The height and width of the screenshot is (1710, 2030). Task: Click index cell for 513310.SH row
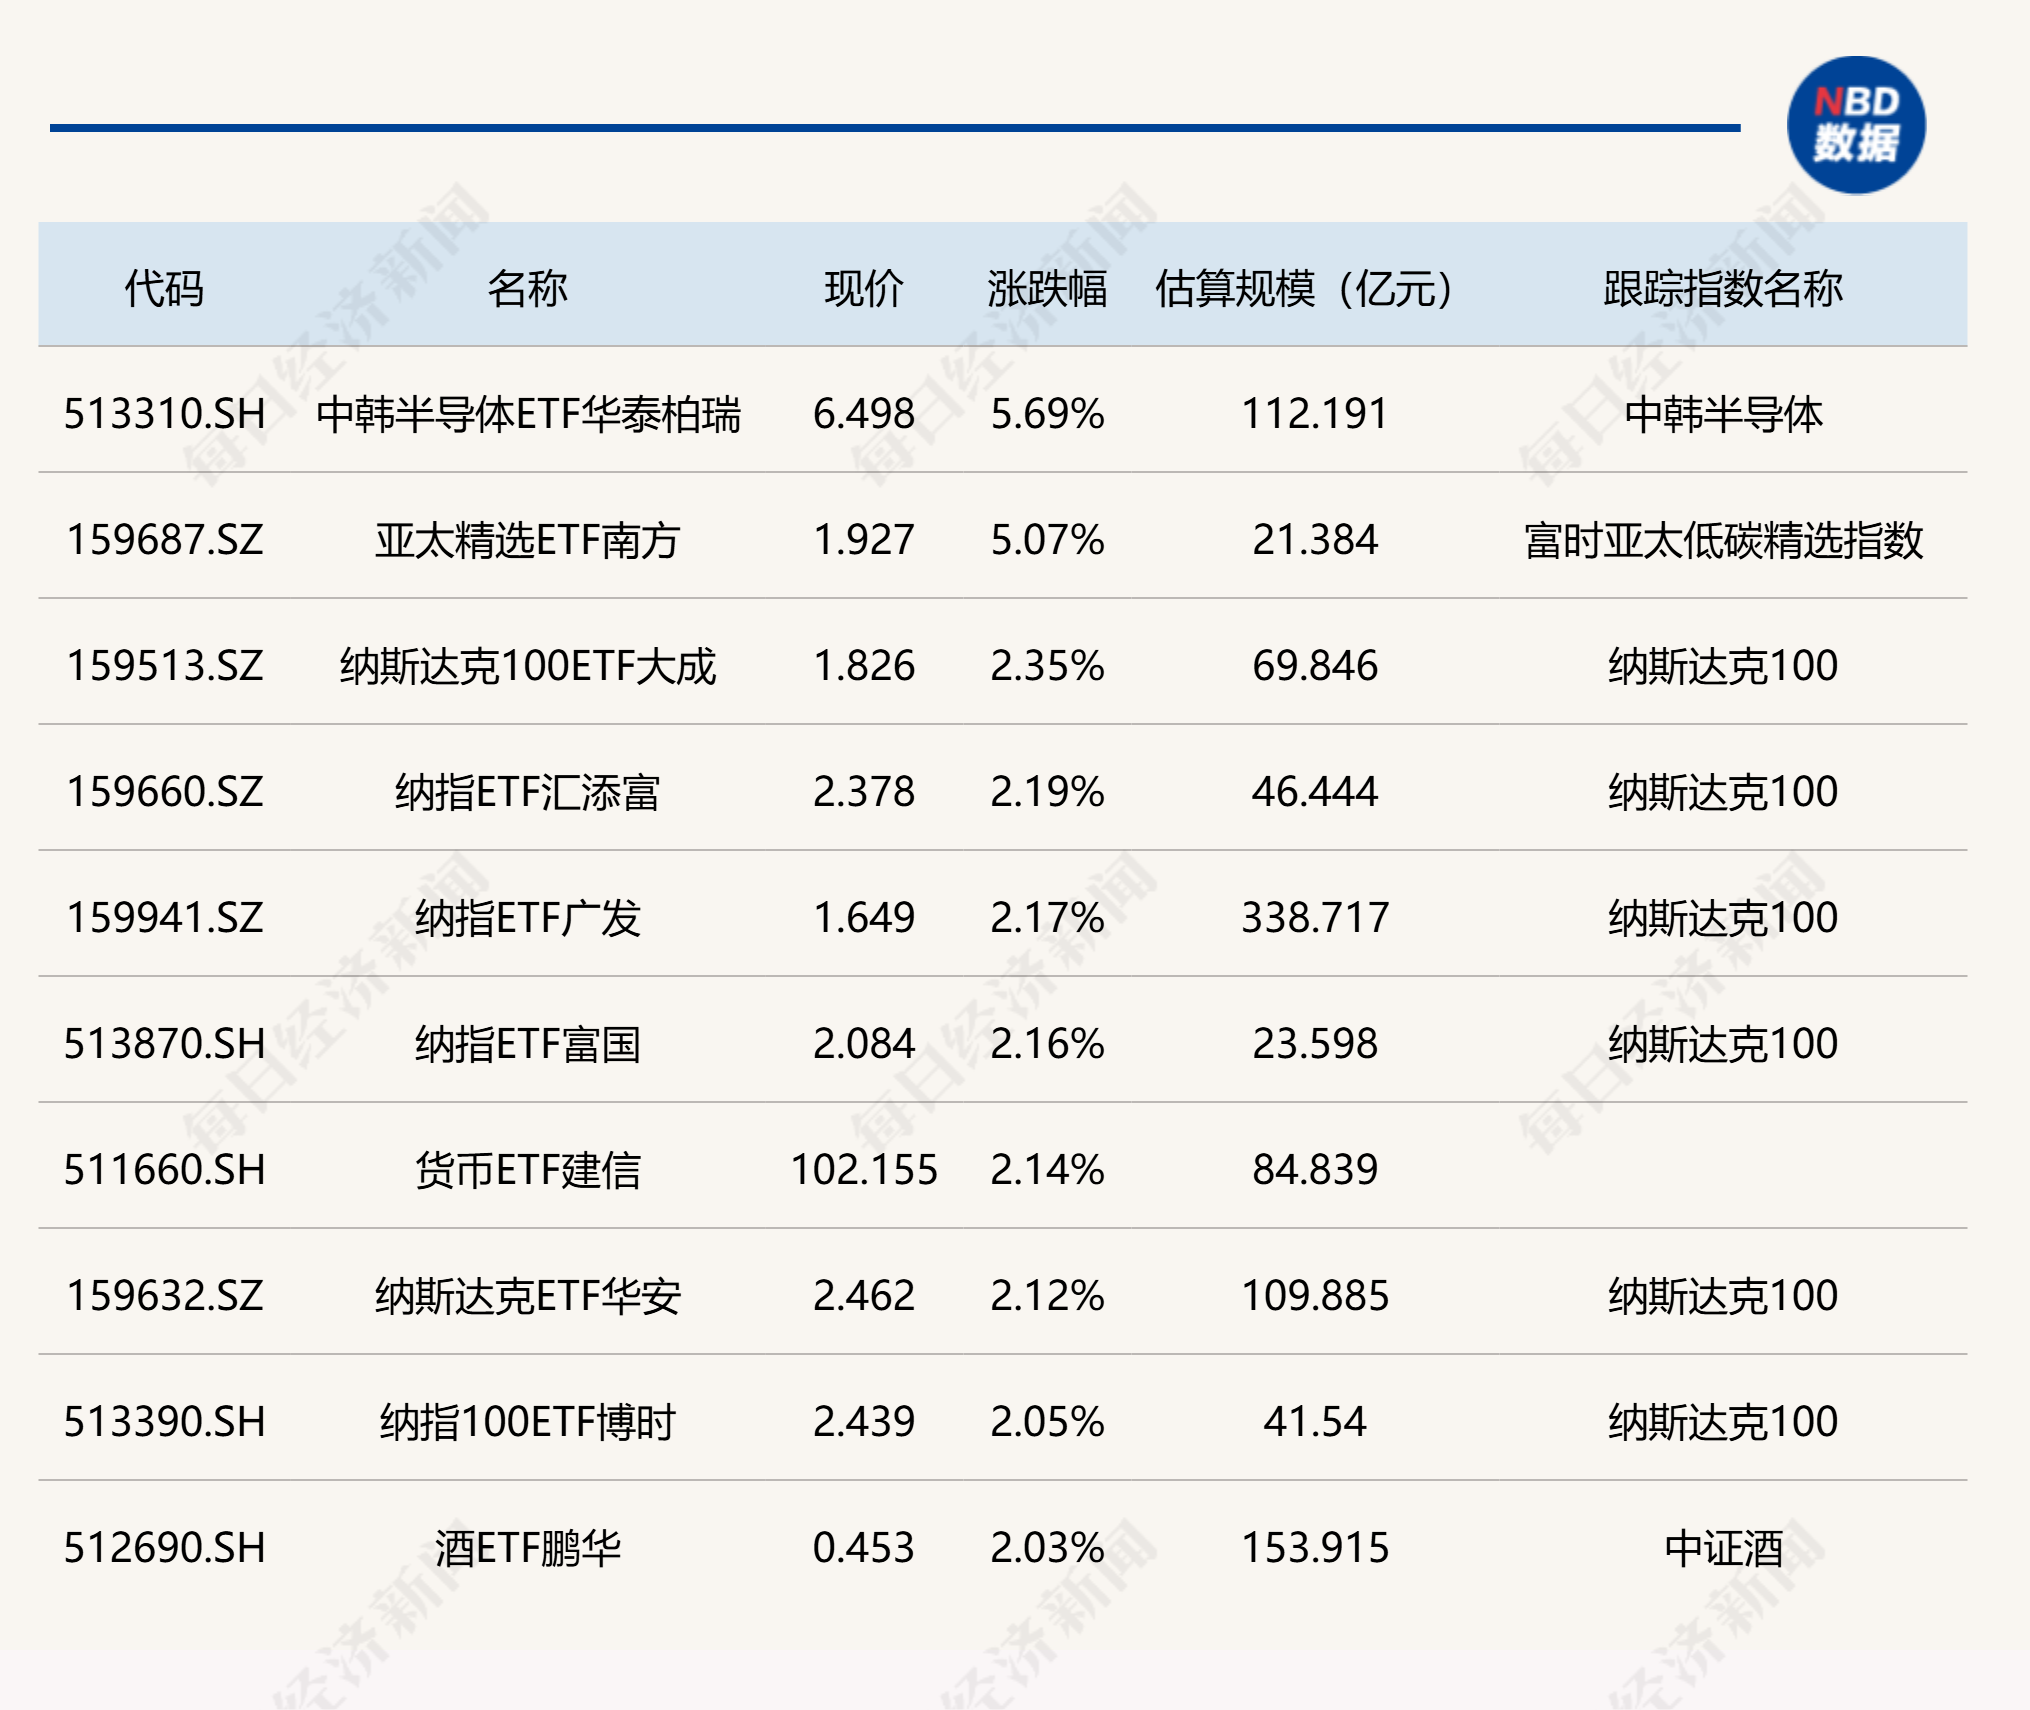[1723, 414]
